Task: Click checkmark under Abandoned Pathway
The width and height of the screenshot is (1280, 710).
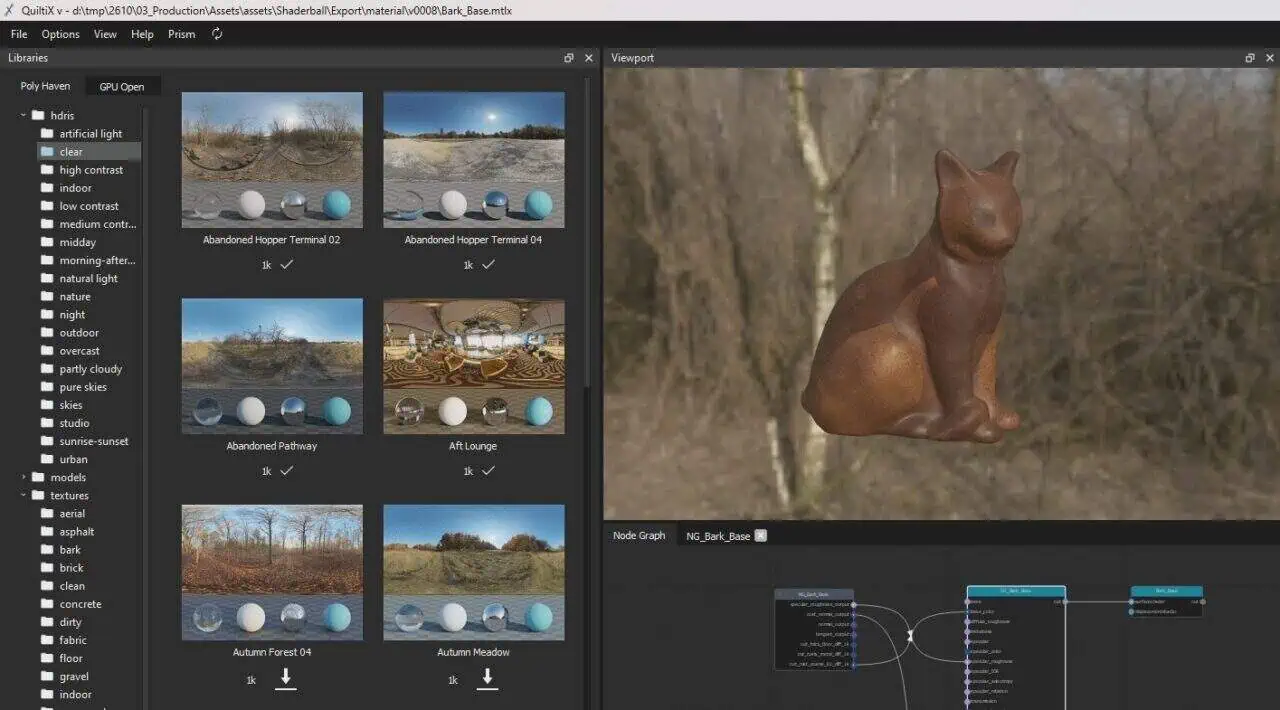Action: (x=287, y=471)
